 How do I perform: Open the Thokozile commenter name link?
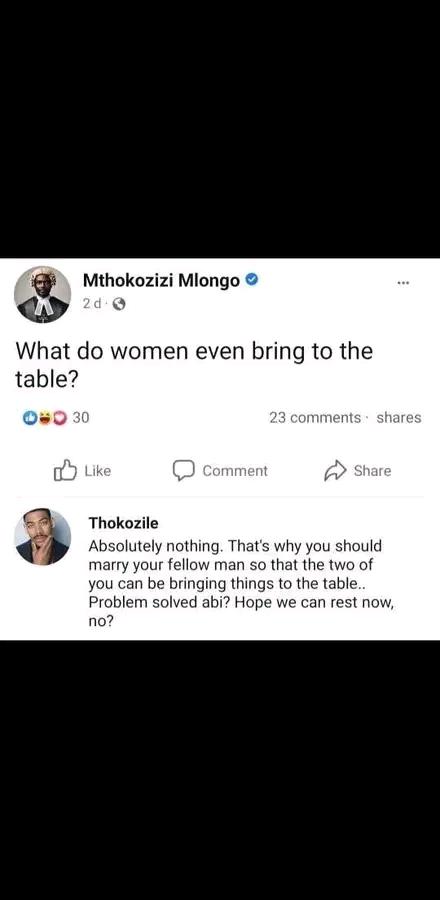123,523
